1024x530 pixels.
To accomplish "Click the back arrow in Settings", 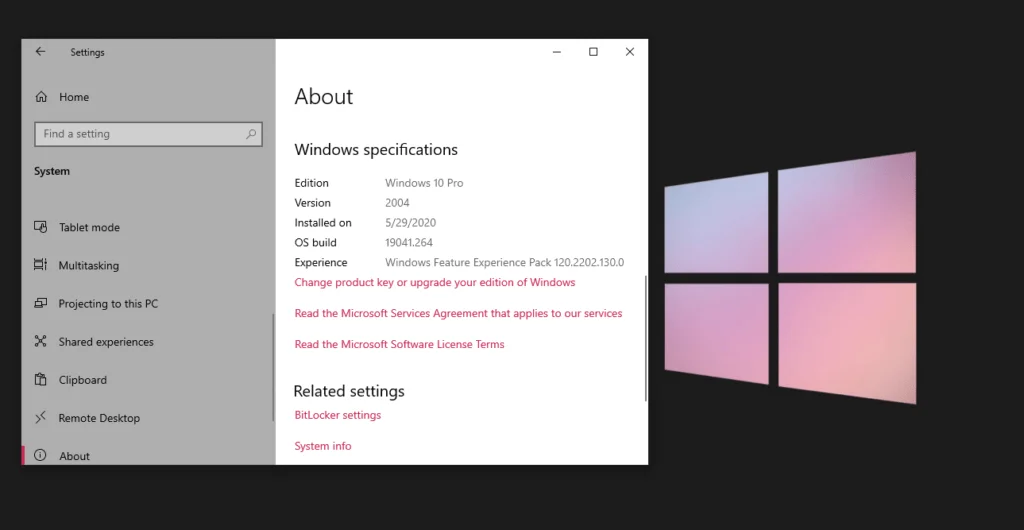I will 40,52.
